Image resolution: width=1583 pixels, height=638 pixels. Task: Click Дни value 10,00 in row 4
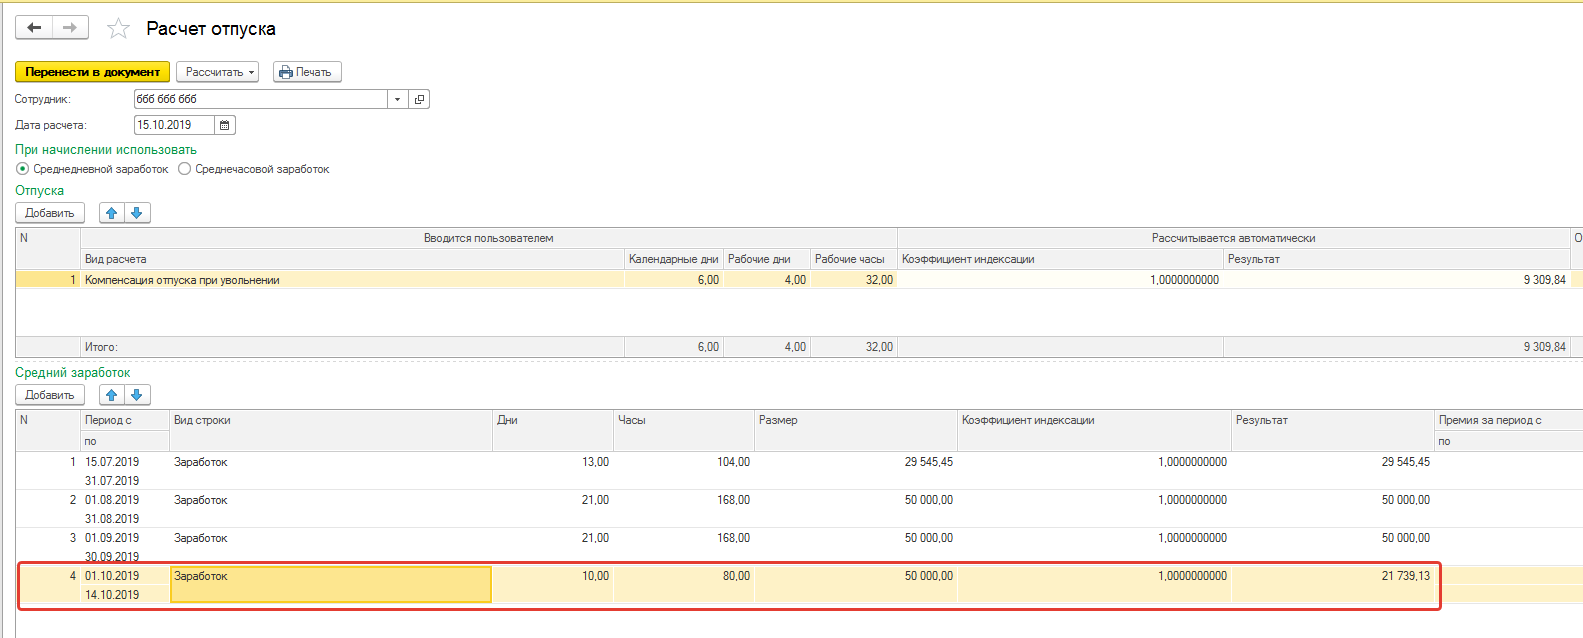tap(595, 576)
